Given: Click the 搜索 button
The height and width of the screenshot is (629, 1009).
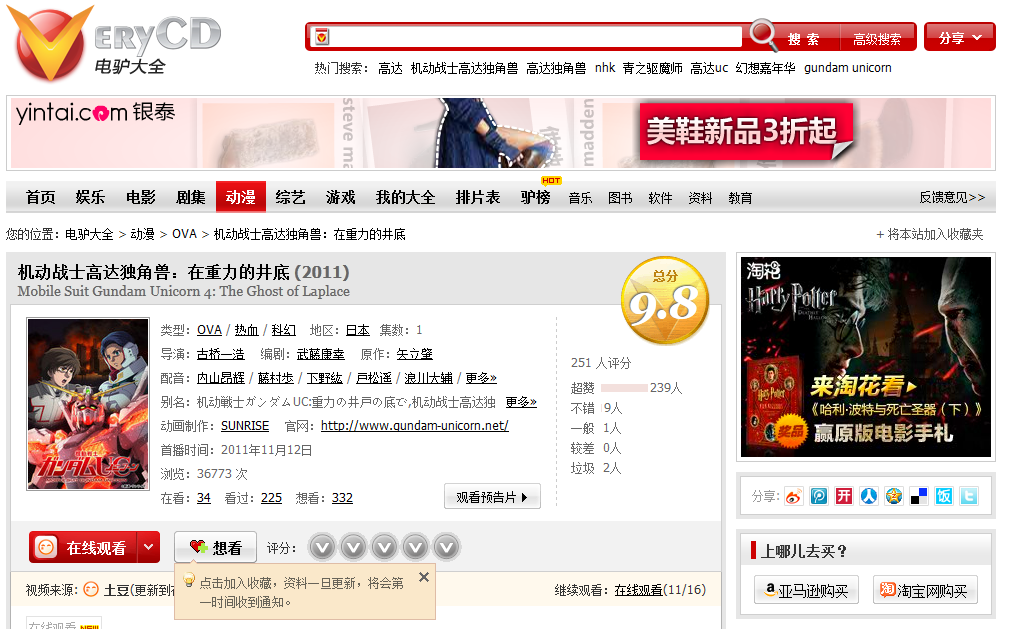Looking at the screenshot, I should click(x=804, y=39).
